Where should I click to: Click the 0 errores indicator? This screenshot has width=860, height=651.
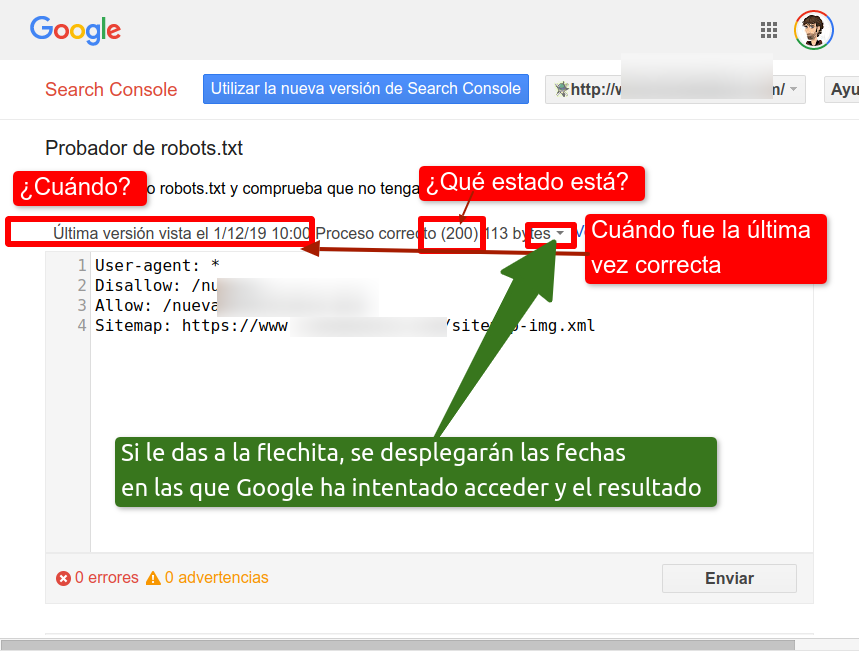pos(98,578)
